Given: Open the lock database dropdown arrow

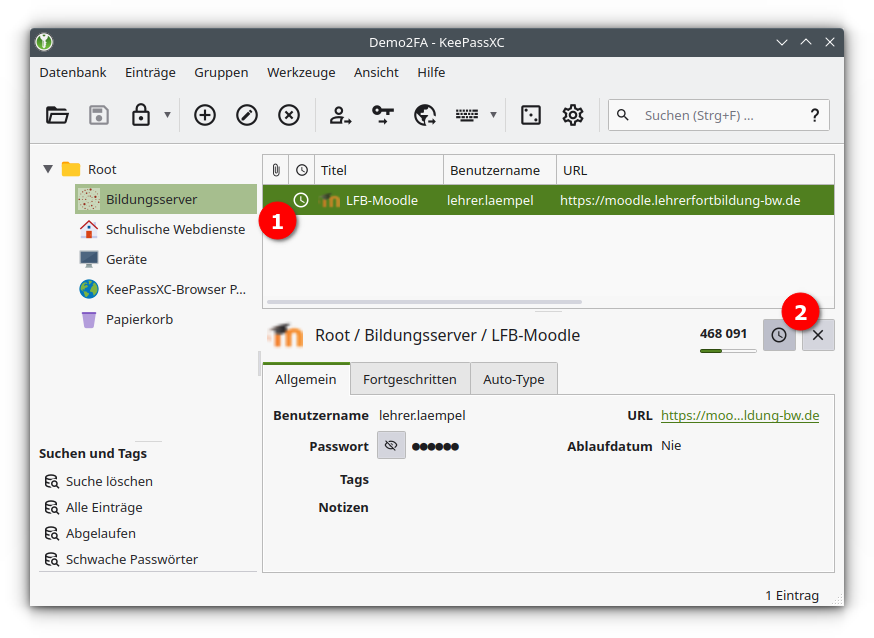Looking at the screenshot, I should coord(167,116).
